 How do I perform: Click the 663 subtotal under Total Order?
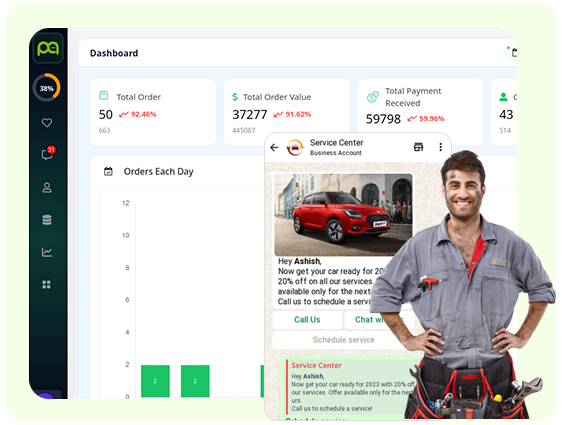[105, 130]
